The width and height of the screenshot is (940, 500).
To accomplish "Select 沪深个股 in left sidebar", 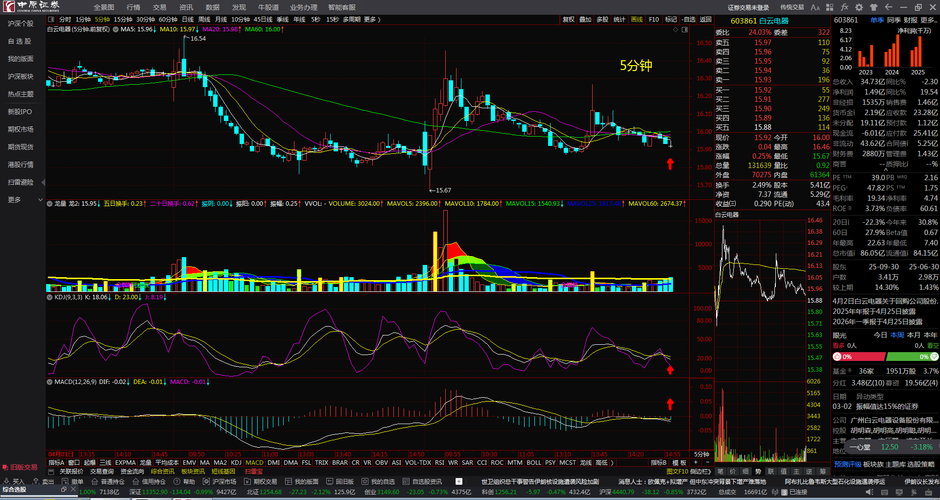I will pos(20,23).
